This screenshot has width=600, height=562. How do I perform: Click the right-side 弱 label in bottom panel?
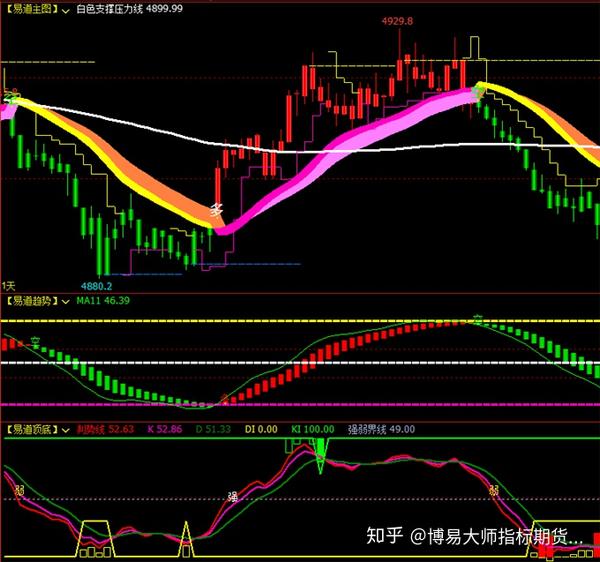pyautogui.click(x=494, y=490)
